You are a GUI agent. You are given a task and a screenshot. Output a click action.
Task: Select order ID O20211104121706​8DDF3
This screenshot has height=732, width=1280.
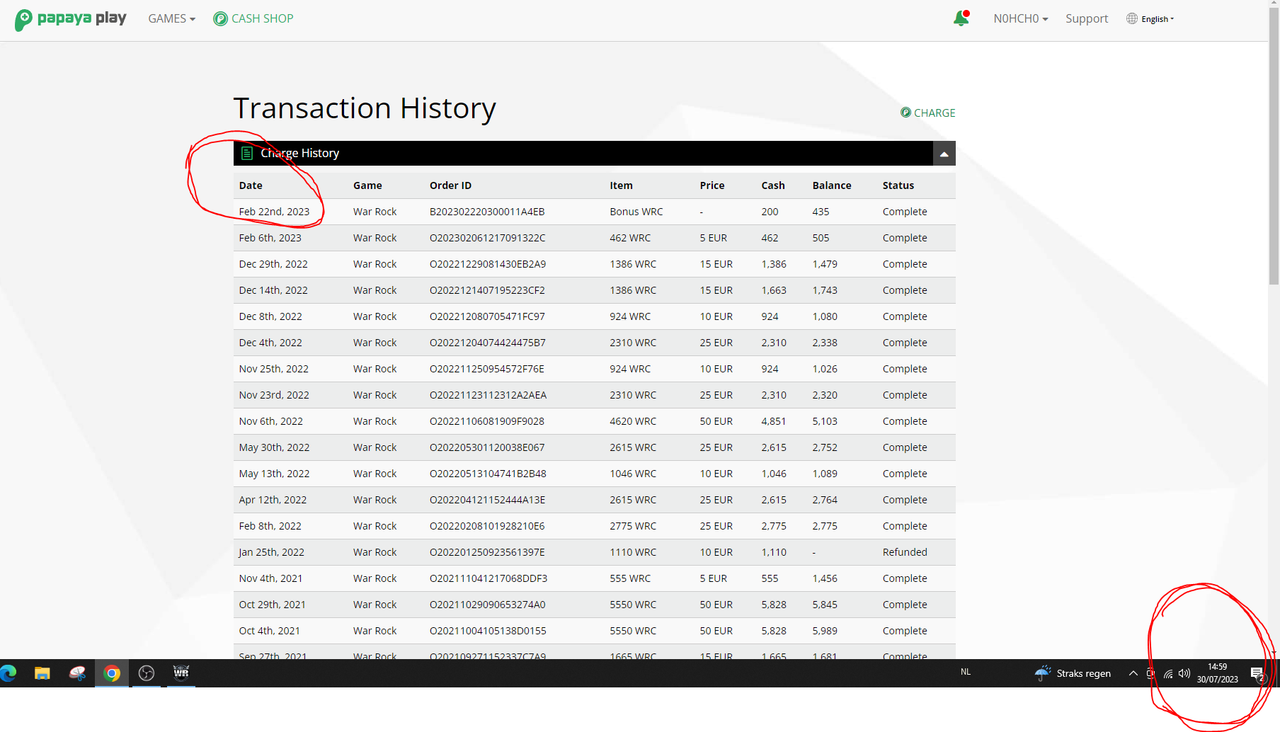coord(489,578)
